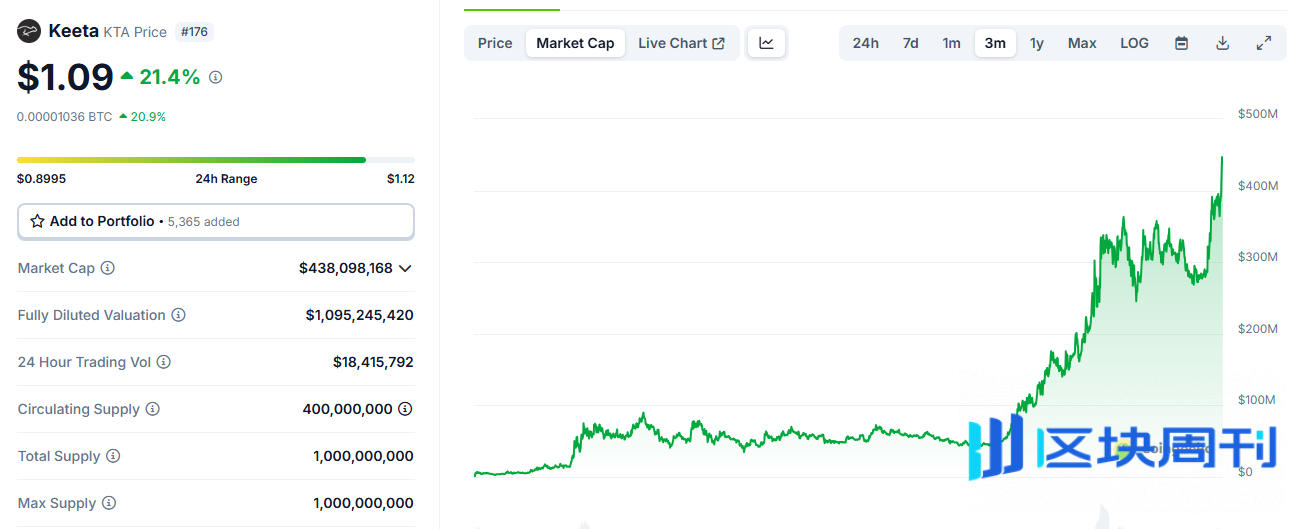Viewport: 1306px width, 529px height.
Task: Click the $500M axis label
Action: tap(1258, 114)
